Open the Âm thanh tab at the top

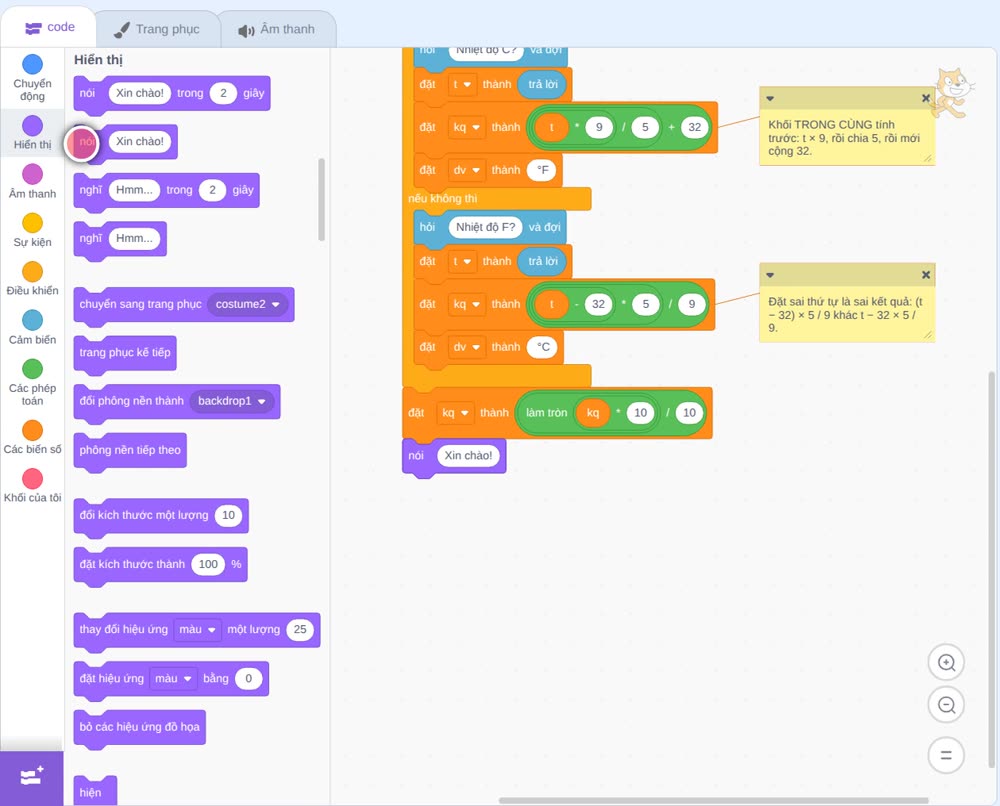[278, 29]
